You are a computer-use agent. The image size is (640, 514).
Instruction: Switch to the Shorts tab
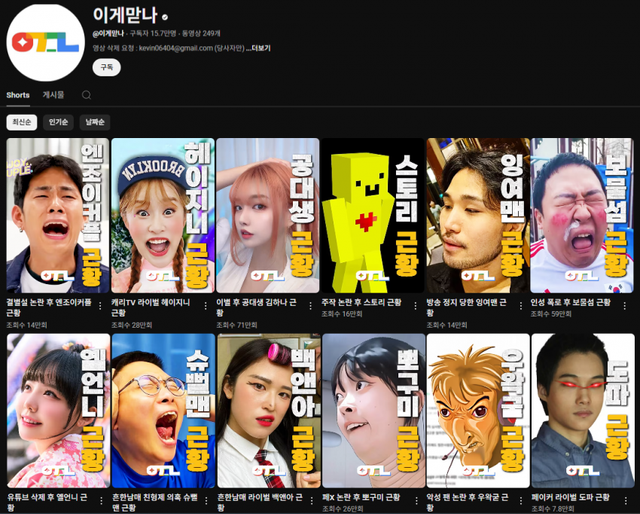tap(18, 95)
